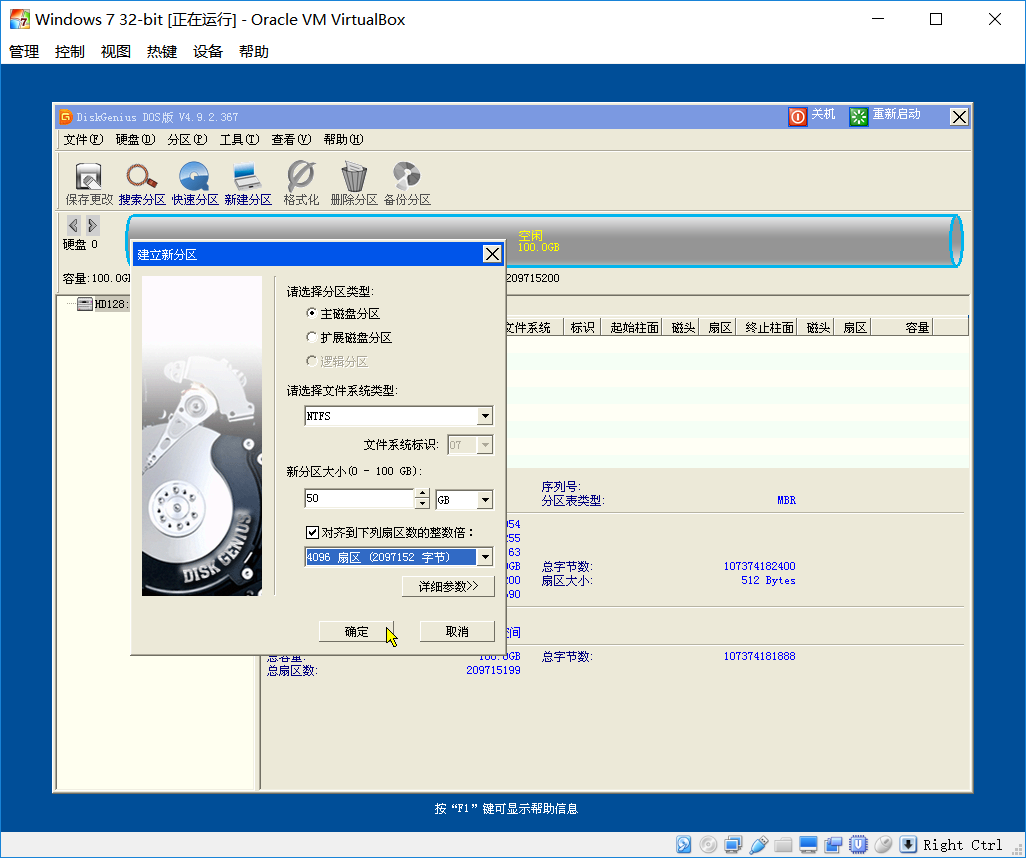Open the NTFS file system dropdown
The width and height of the screenshot is (1026, 858).
pos(485,416)
